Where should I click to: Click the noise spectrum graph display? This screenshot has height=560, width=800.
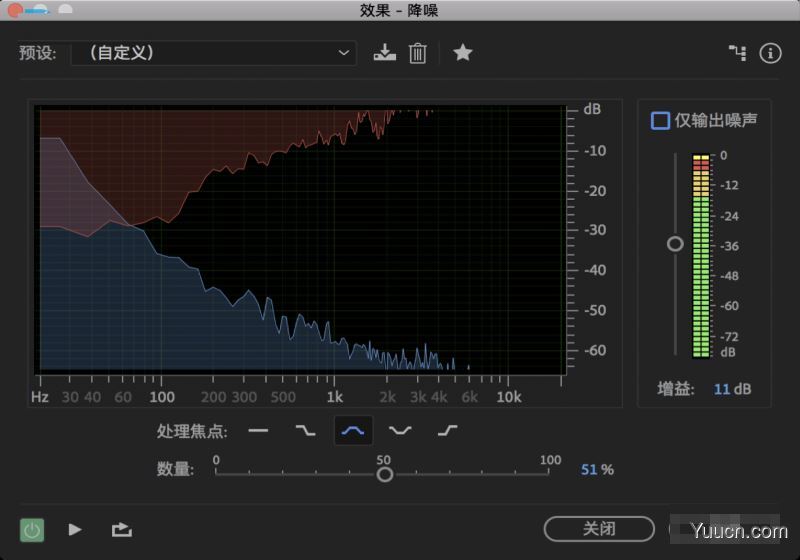[x=303, y=238]
